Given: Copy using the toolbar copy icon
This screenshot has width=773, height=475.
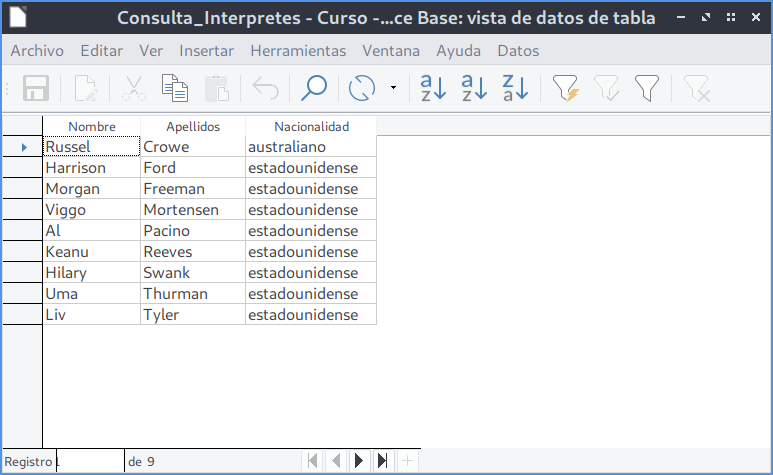Looking at the screenshot, I should click(175, 89).
